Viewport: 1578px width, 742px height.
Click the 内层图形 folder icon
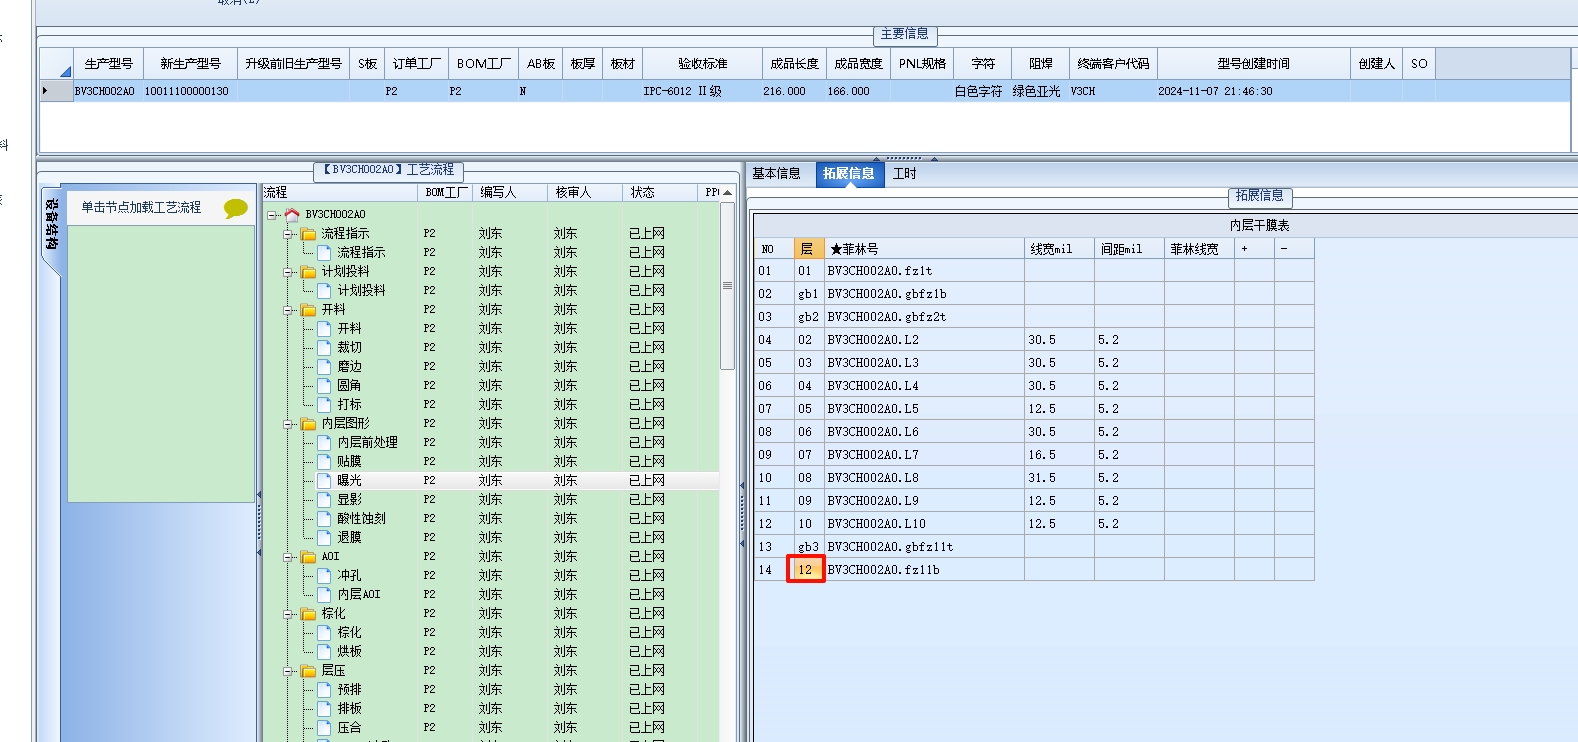point(308,423)
